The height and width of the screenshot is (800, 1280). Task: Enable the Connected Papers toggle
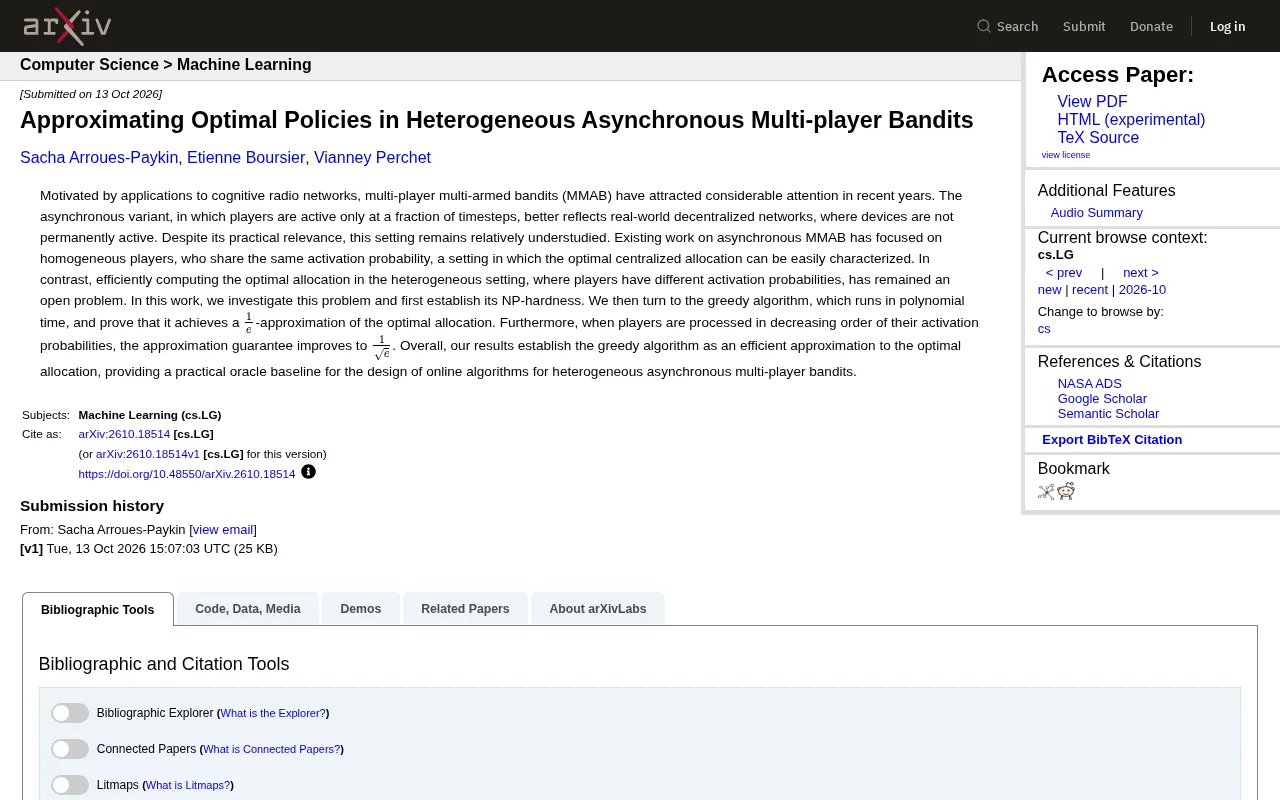tap(70, 749)
